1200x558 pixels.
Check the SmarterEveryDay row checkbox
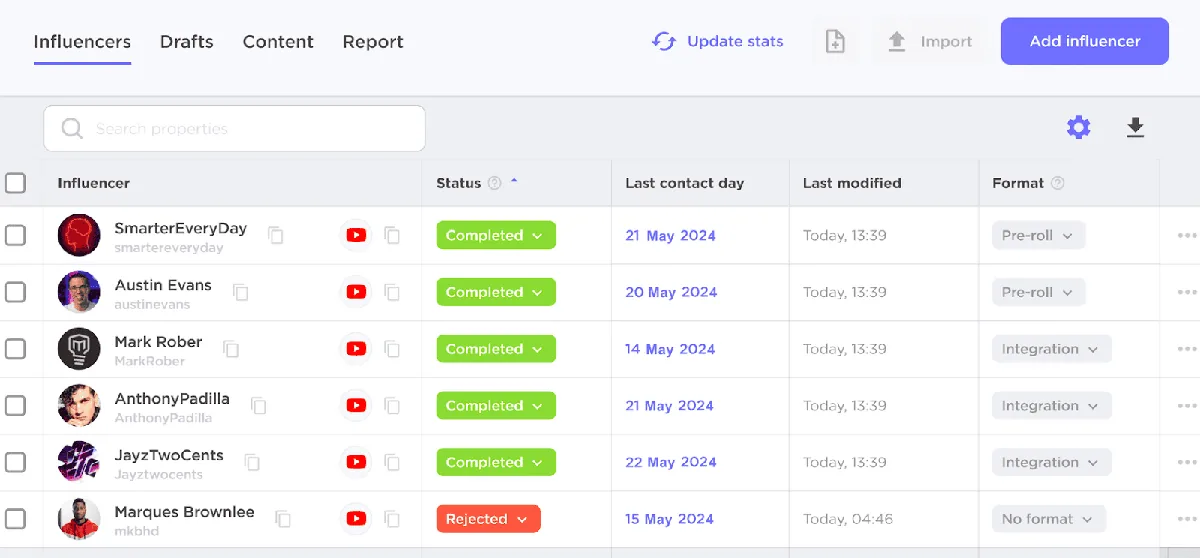(15, 235)
